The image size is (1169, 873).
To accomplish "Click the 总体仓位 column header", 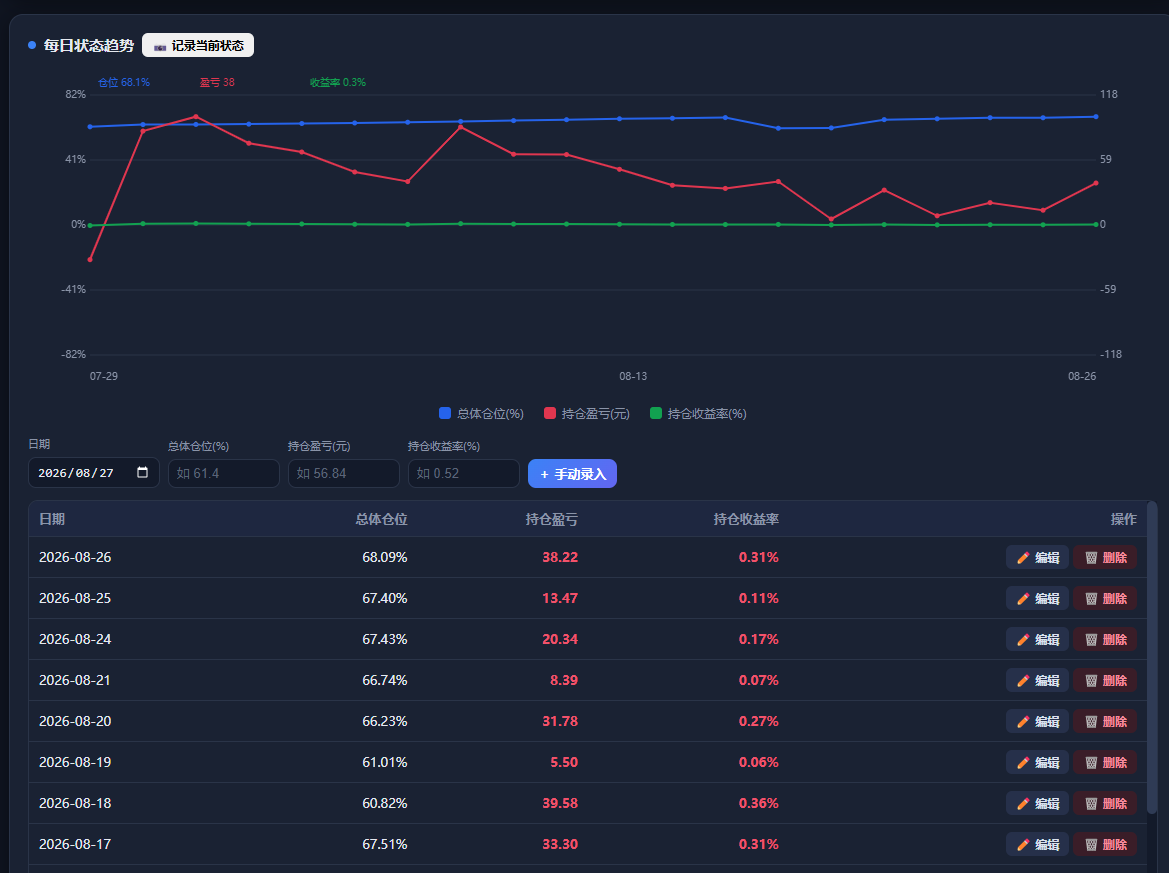I will click(x=381, y=519).
